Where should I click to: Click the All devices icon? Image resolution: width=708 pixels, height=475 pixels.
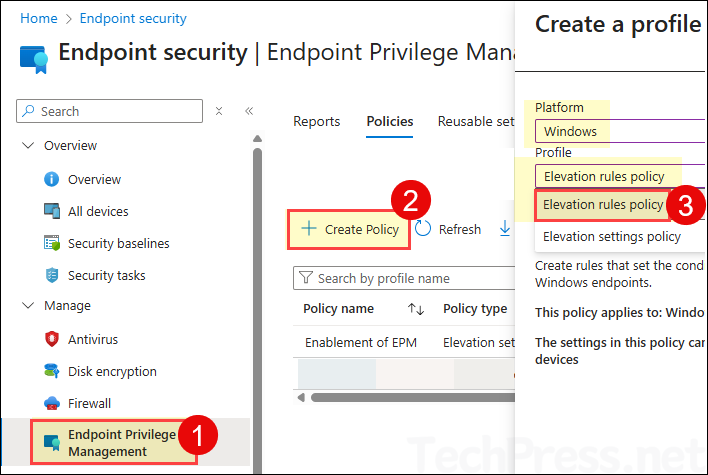[x=51, y=211]
